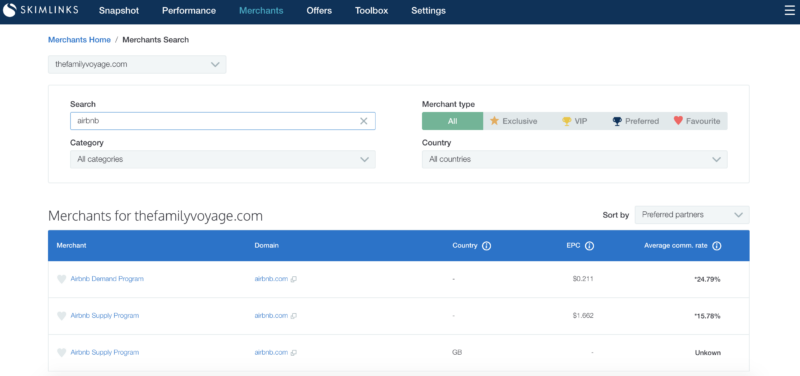Screen dimensions: 800x376
Task: Focus the Search input field
Action: pyautogui.click(x=222, y=121)
